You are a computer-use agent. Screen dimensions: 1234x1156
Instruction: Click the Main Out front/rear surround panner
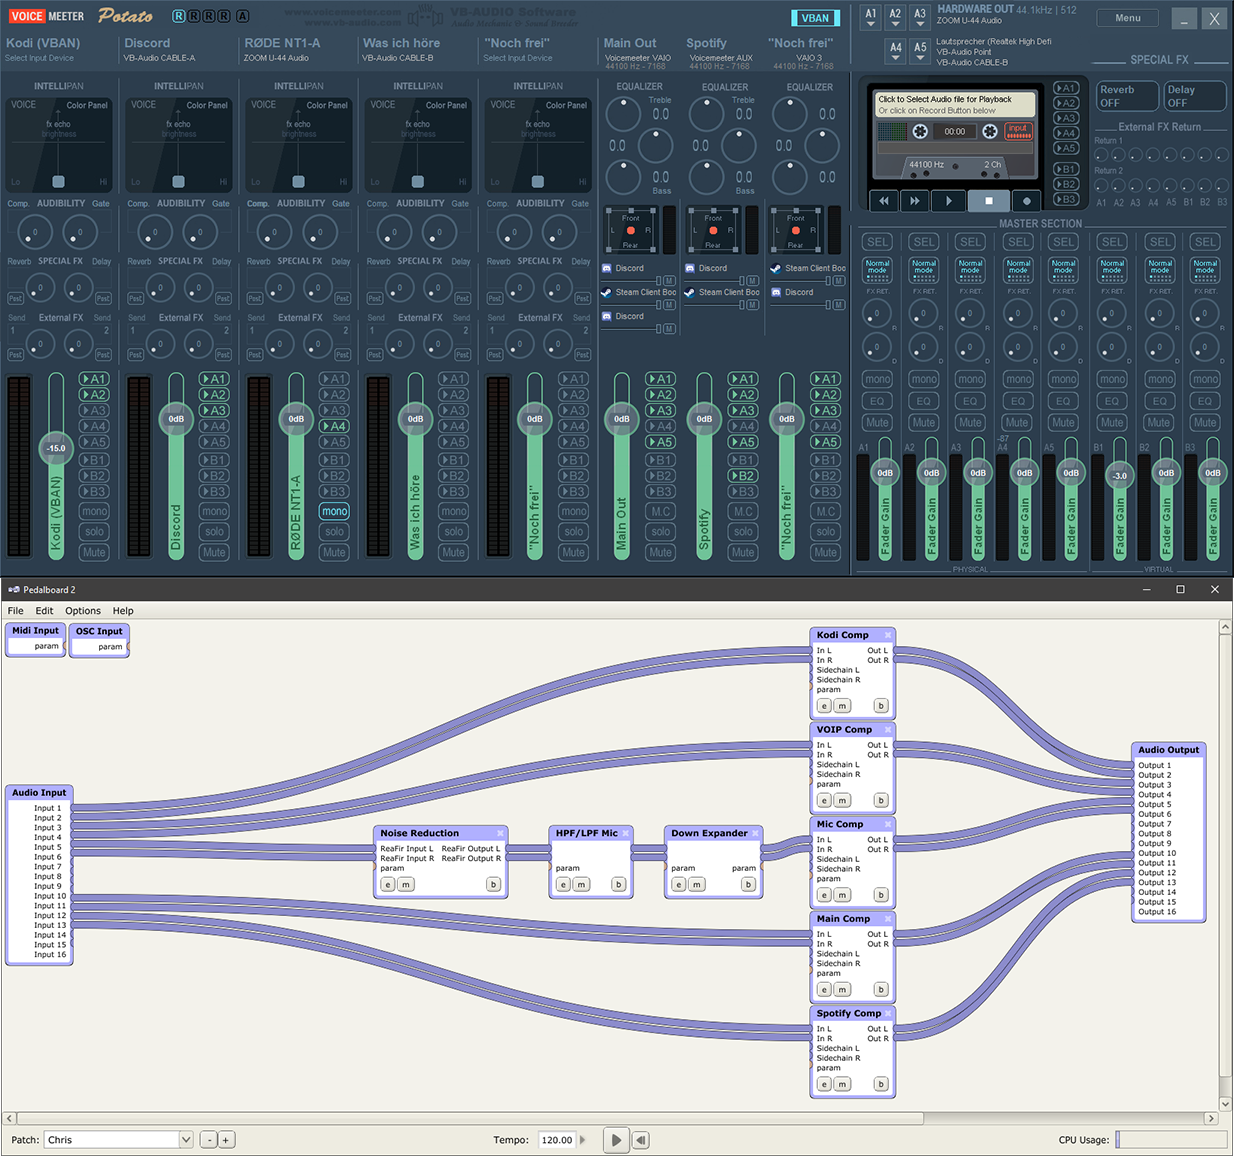pos(630,231)
